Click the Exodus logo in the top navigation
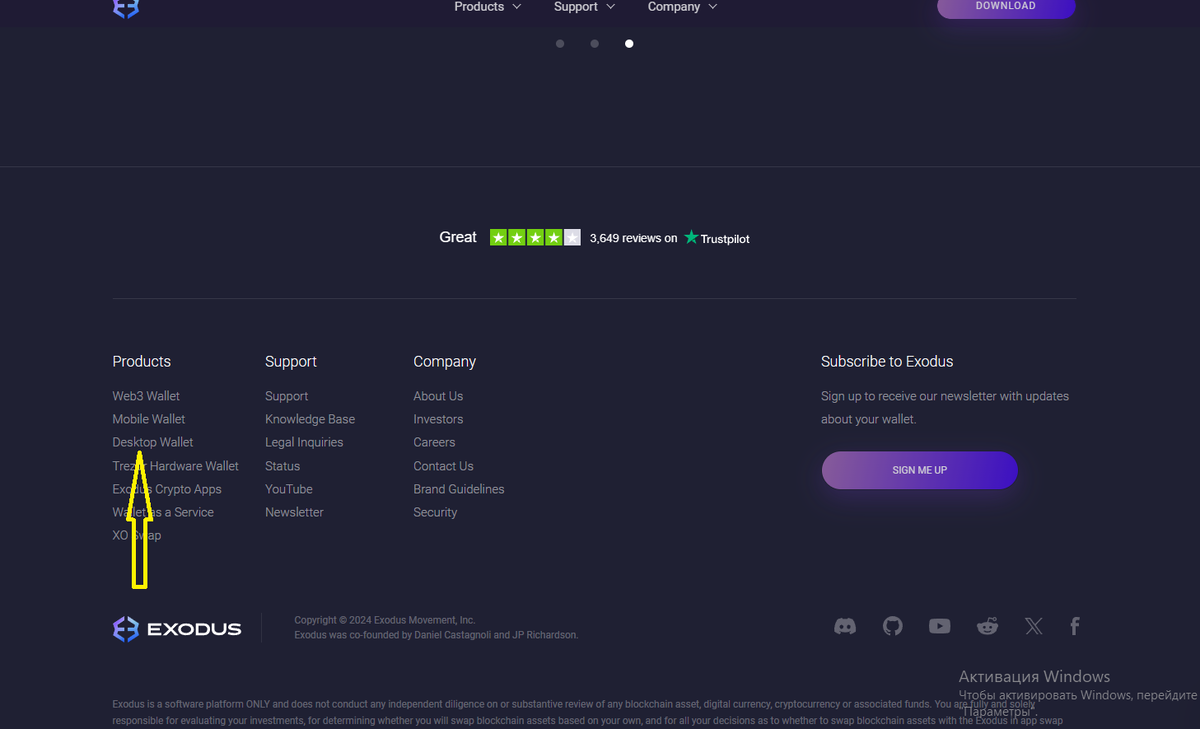This screenshot has height=729, width=1200. point(126,8)
